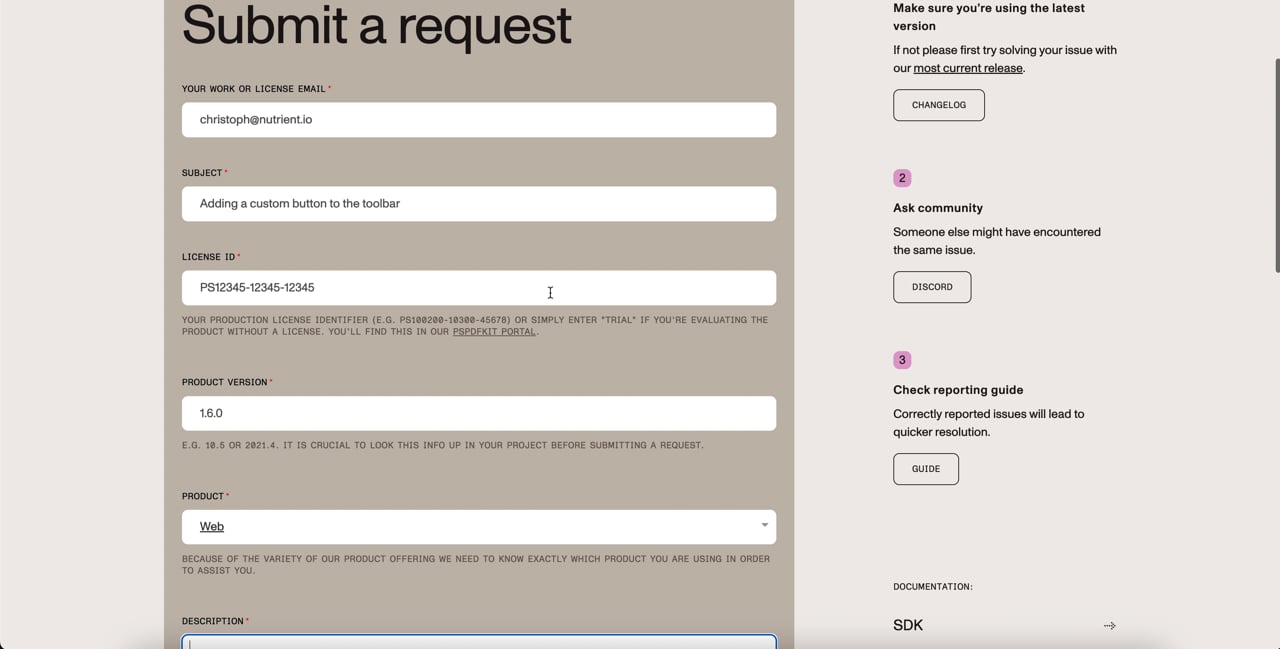Click the Check reporting guide heading

pos(958,390)
